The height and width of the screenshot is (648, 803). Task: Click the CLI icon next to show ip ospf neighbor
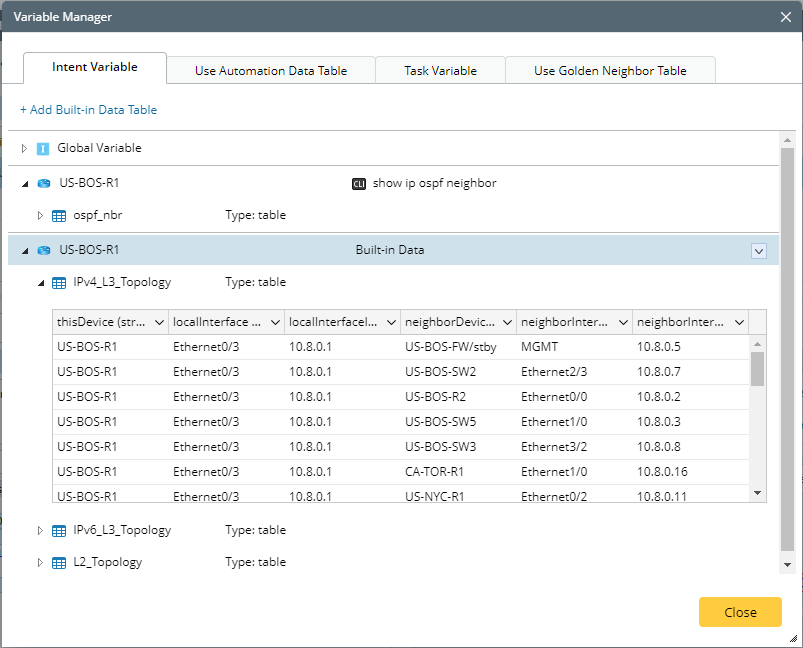click(x=359, y=184)
